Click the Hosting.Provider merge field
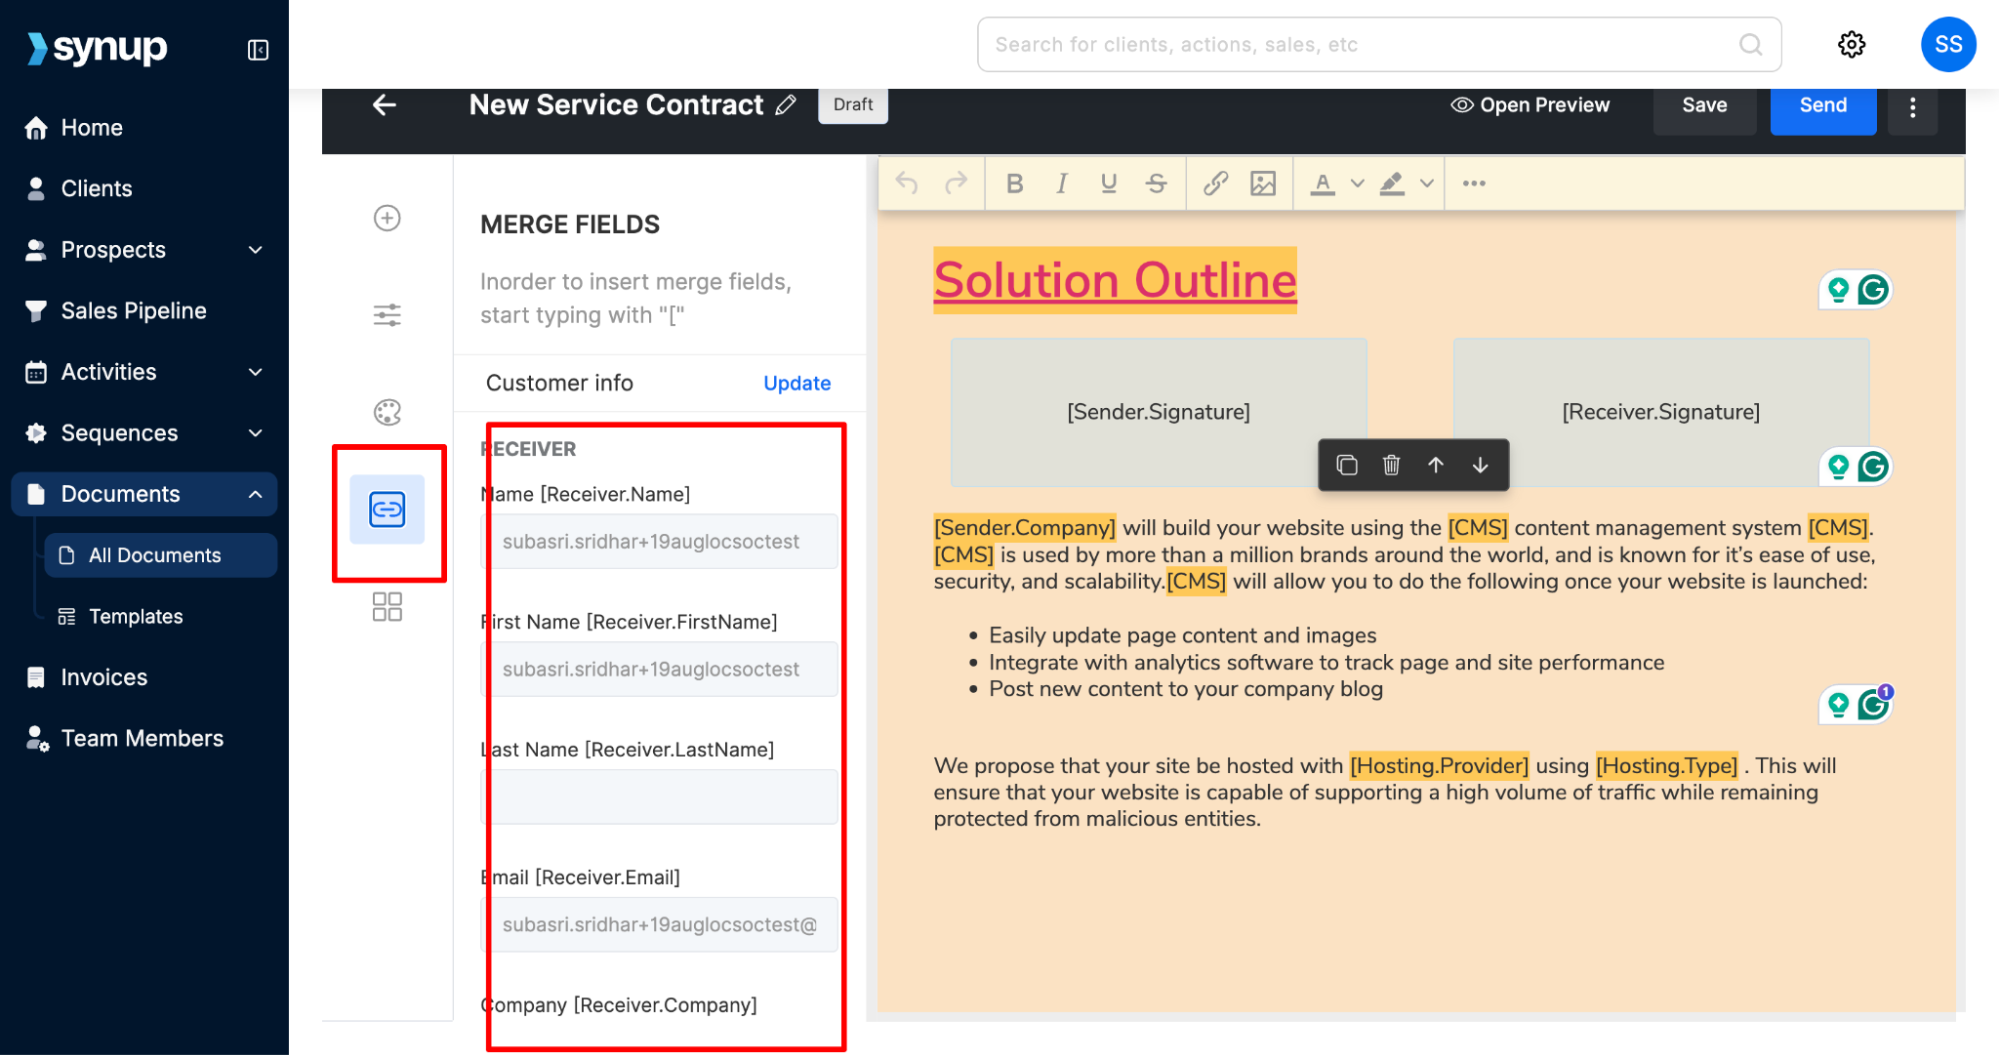Image resolution: width=1999 pixels, height=1056 pixels. (x=1439, y=766)
